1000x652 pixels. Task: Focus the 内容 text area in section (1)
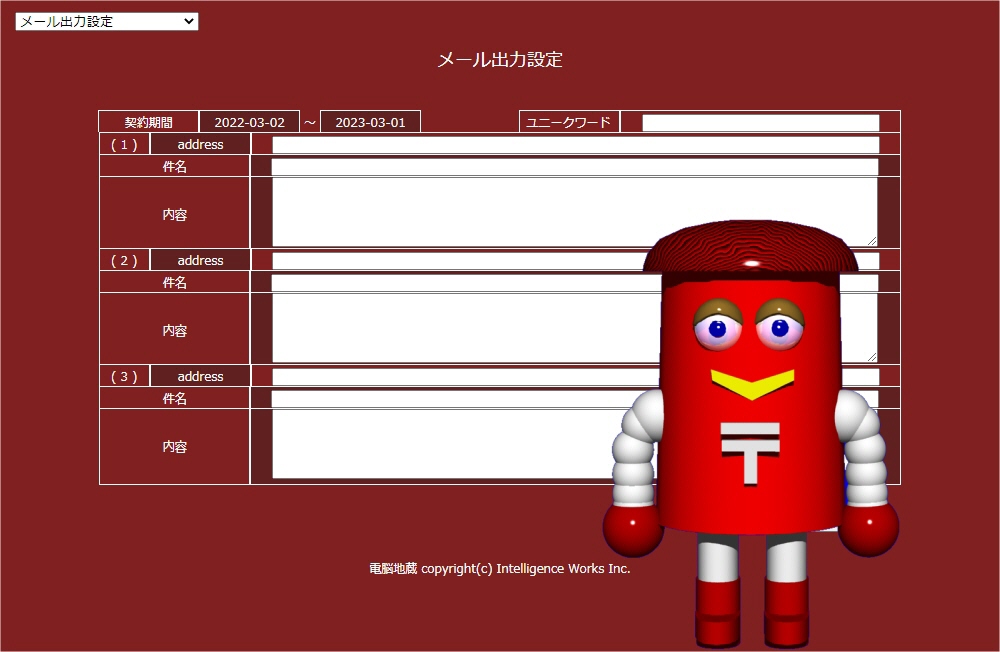575,212
